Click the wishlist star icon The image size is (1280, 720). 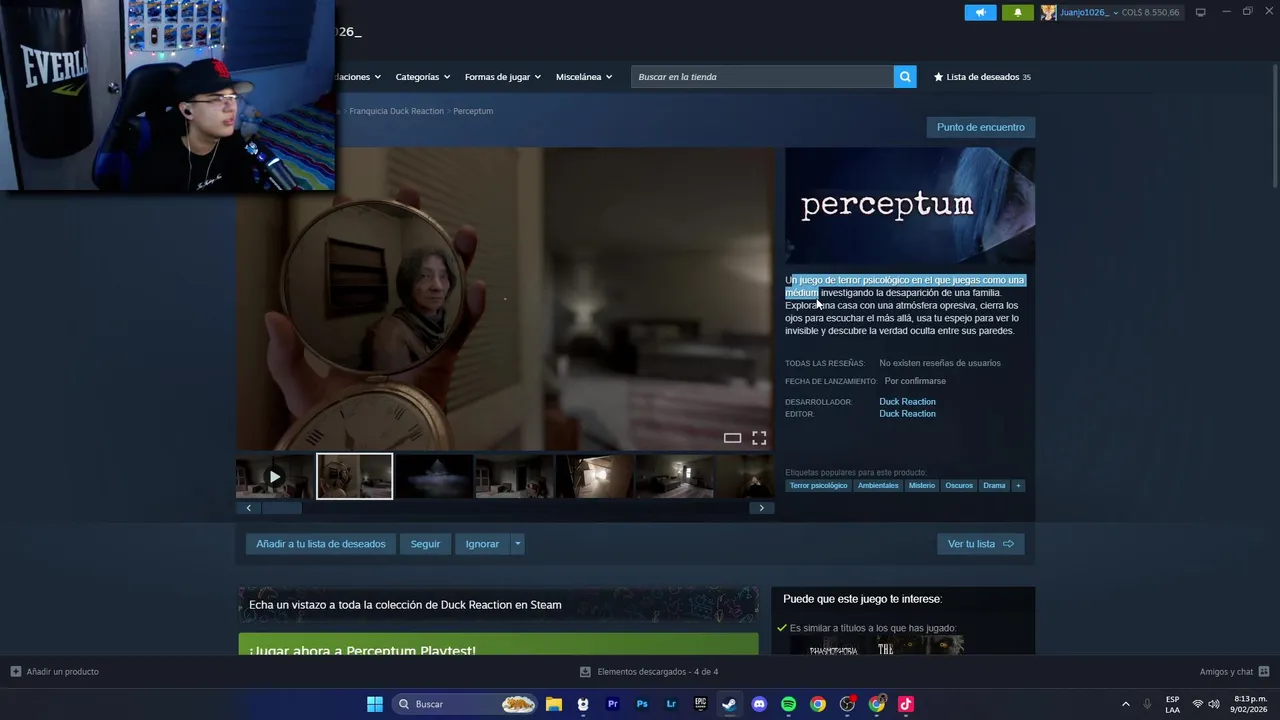click(x=938, y=77)
